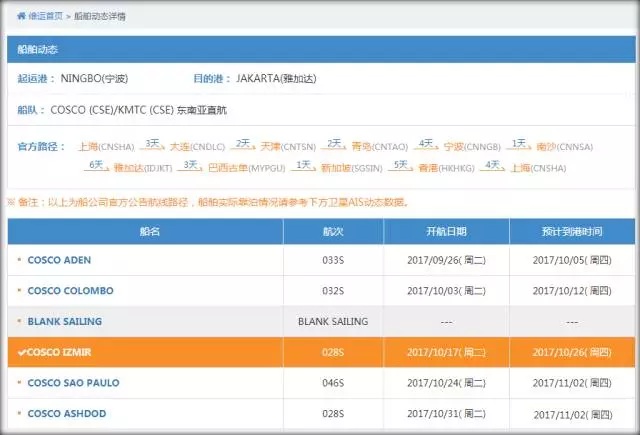Select 青岛(CNTAO) route stop
This screenshot has width=640, height=435.
380,146
